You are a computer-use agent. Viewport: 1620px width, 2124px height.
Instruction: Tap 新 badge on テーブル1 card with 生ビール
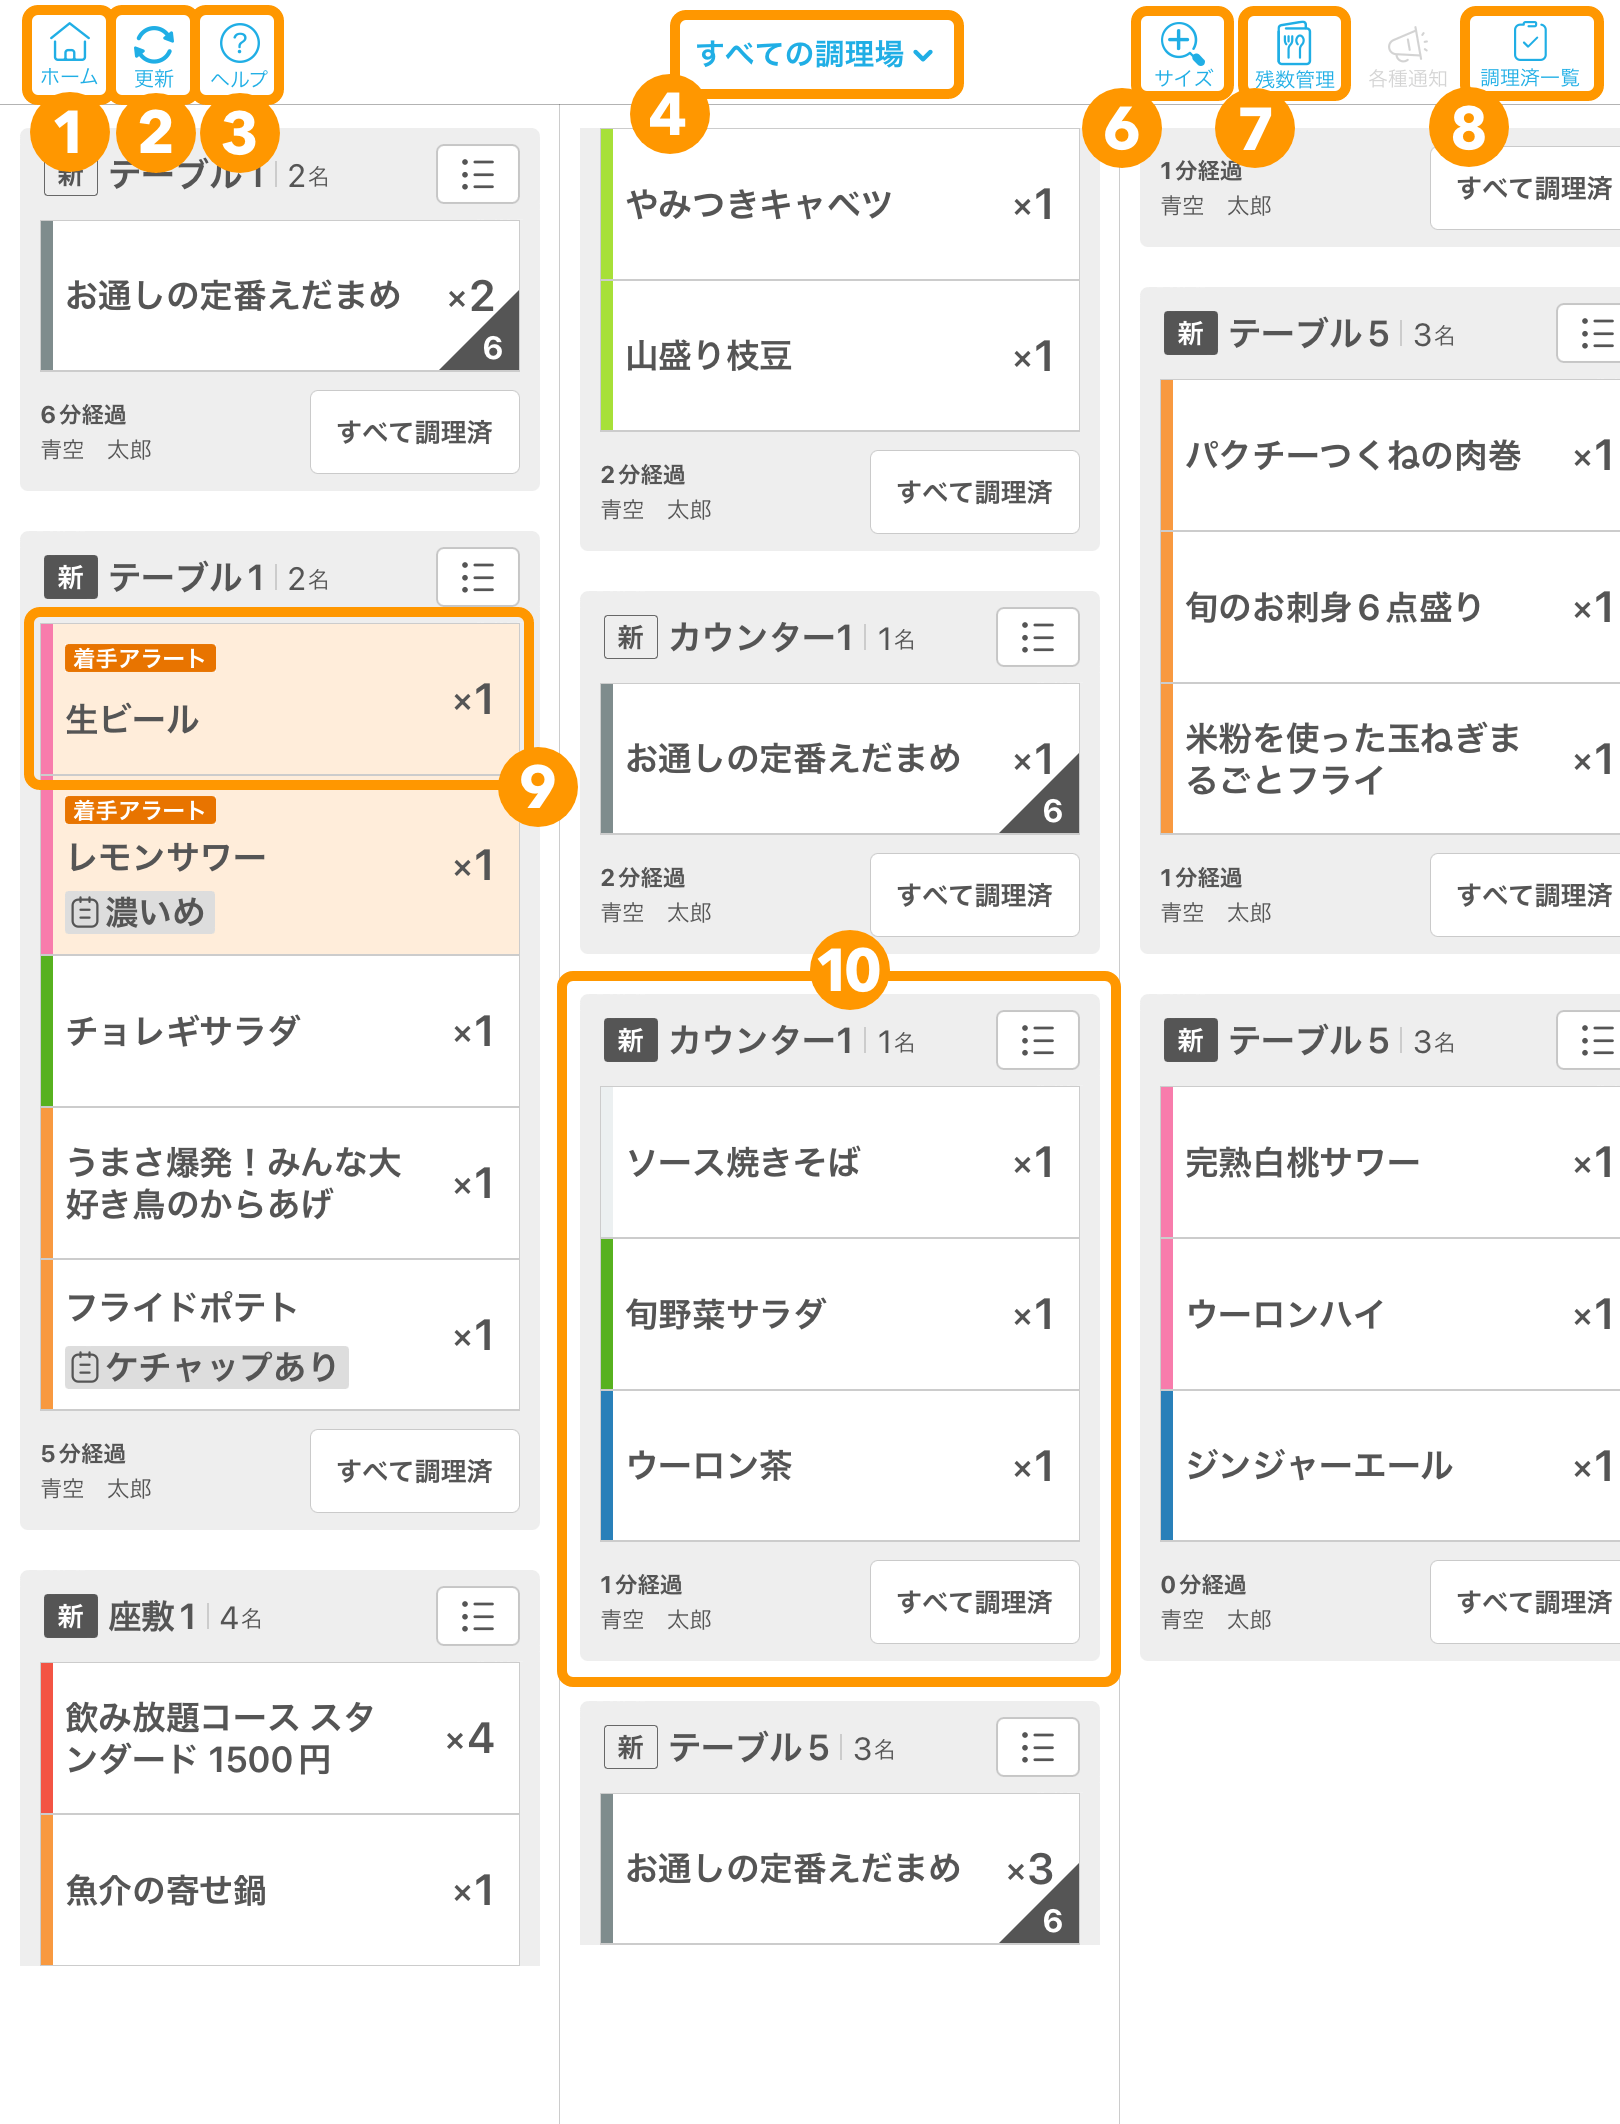[71, 577]
